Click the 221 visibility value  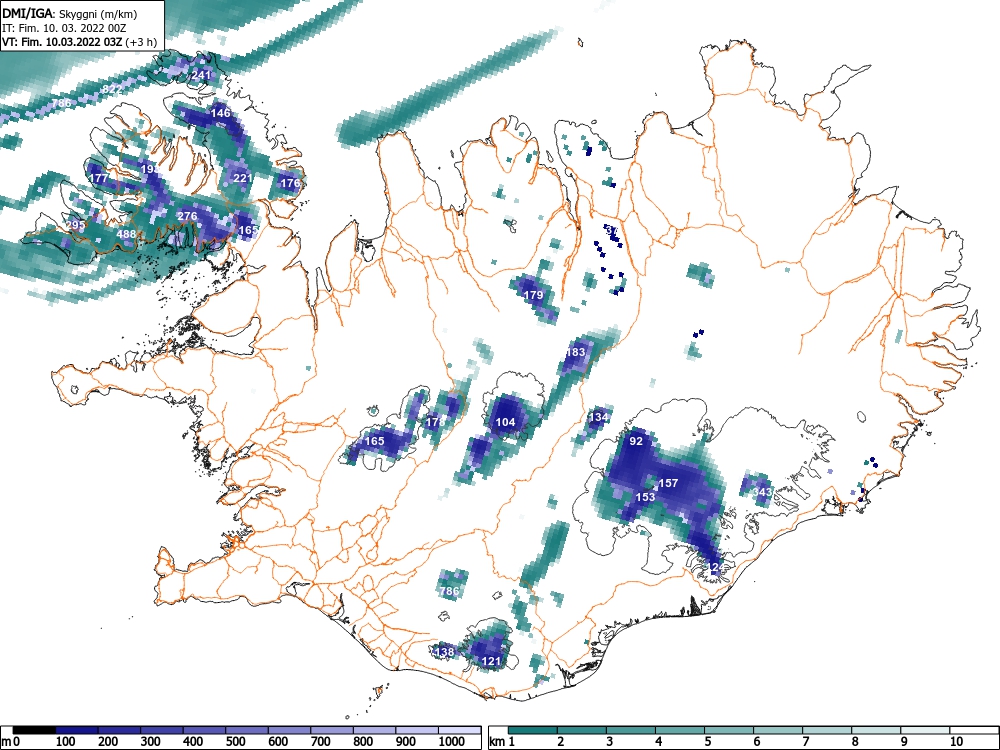point(242,178)
